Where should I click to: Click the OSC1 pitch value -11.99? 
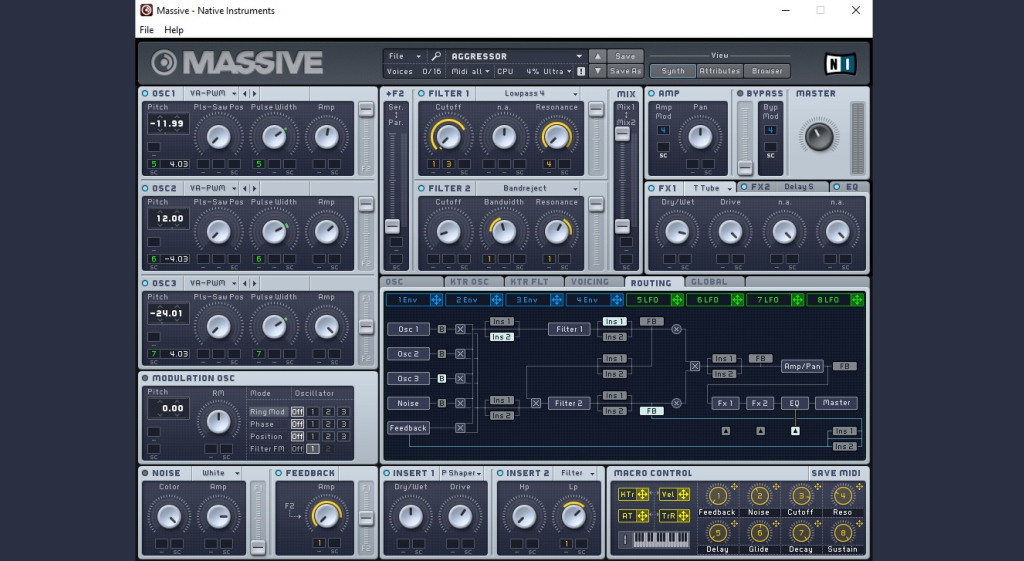click(168, 123)
